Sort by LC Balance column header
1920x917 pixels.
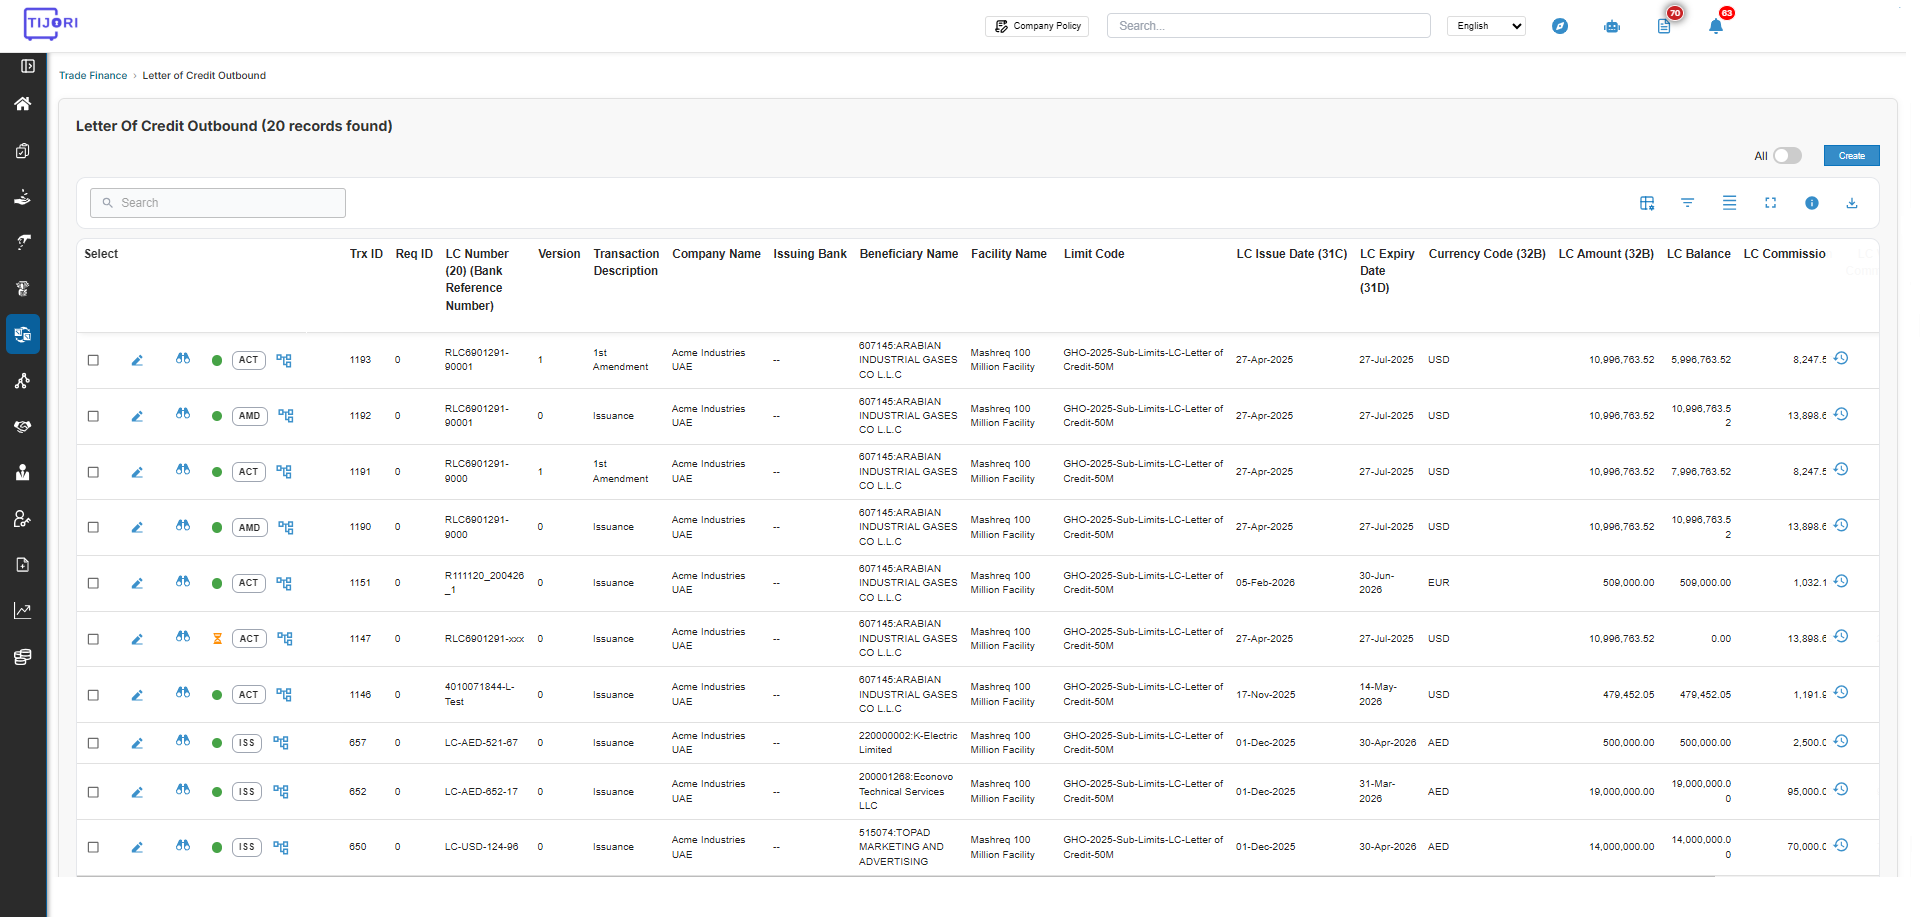(1698, 254)
